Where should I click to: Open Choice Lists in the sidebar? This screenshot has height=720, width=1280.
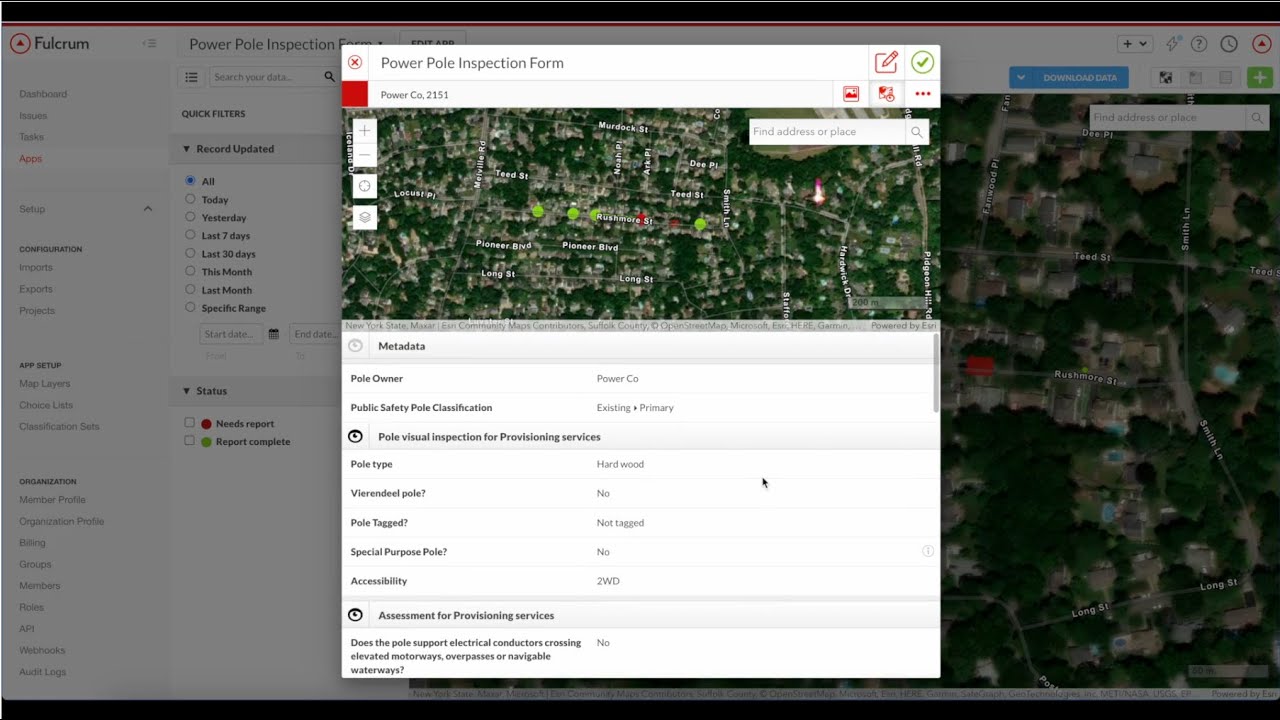pos(46,405)
